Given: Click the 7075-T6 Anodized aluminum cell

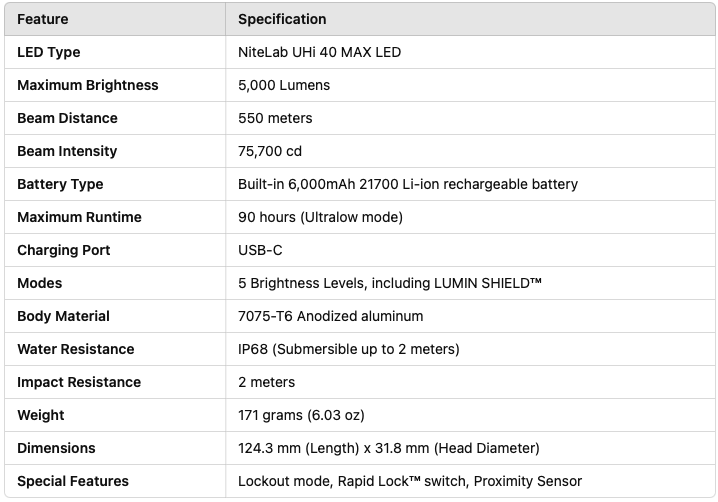Looking at the screenshot, I should point(330,316).
